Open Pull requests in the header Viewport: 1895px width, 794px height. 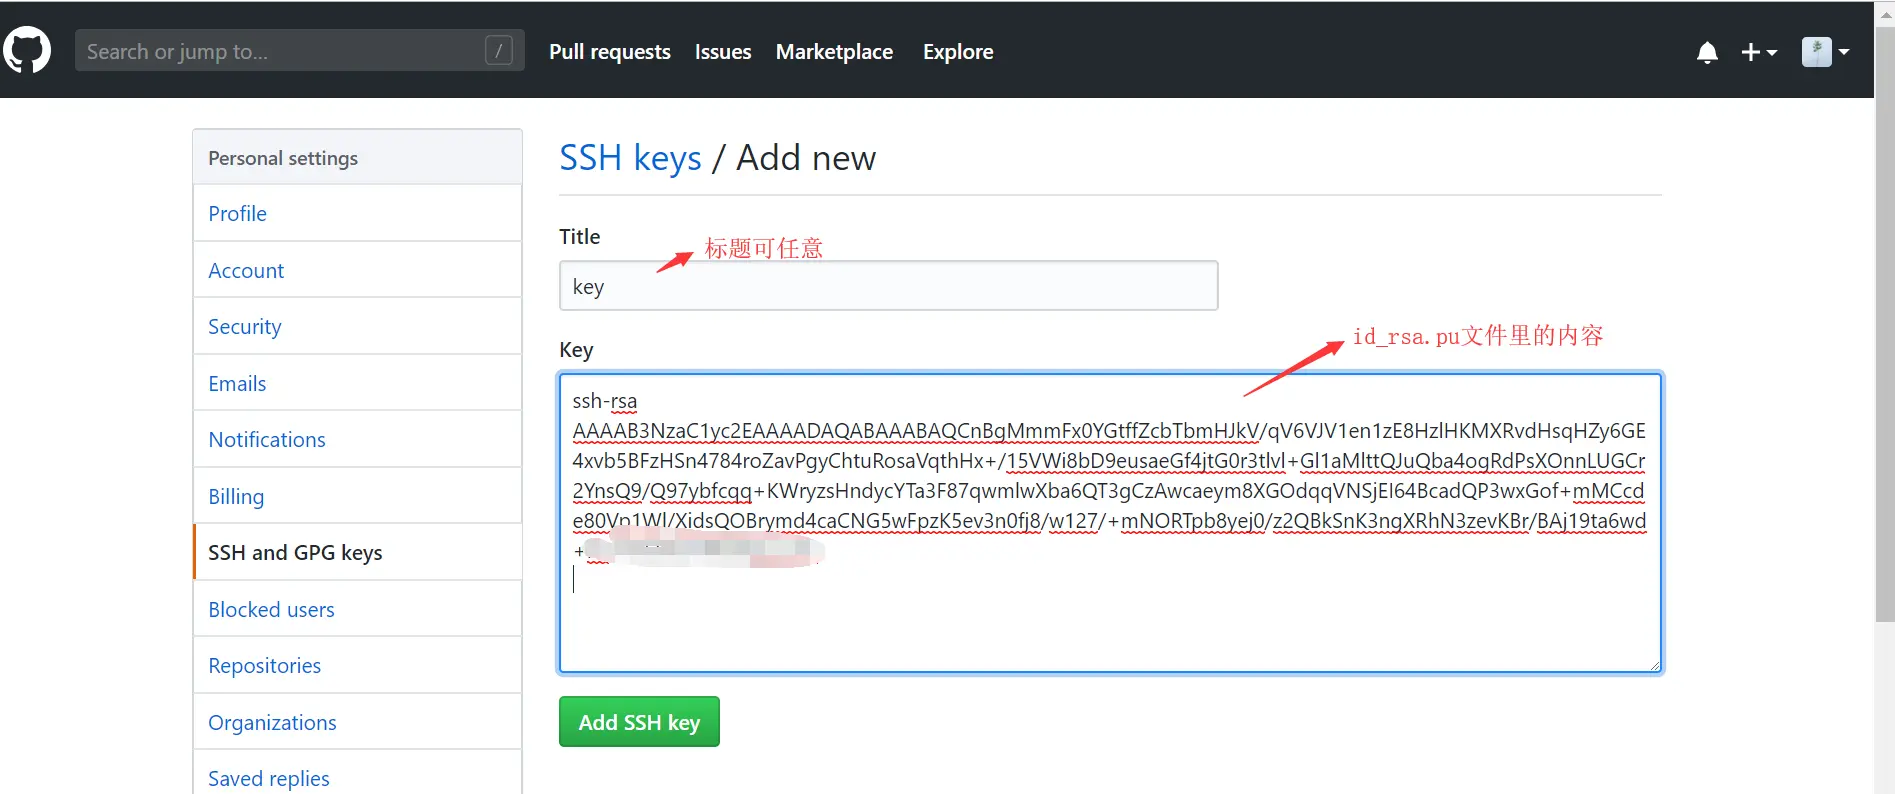click(x=610, y=52)
